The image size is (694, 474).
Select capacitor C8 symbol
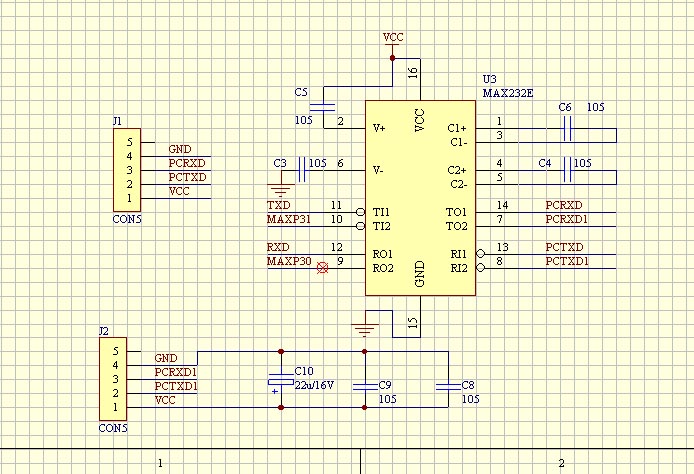(x=448, y=387)
